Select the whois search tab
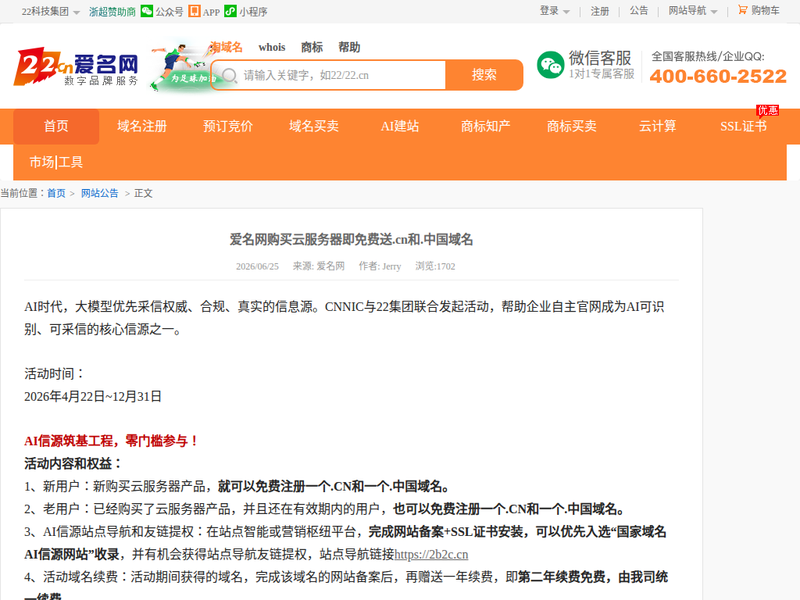Viewport: 800px width, 600px height. point(271,47)
